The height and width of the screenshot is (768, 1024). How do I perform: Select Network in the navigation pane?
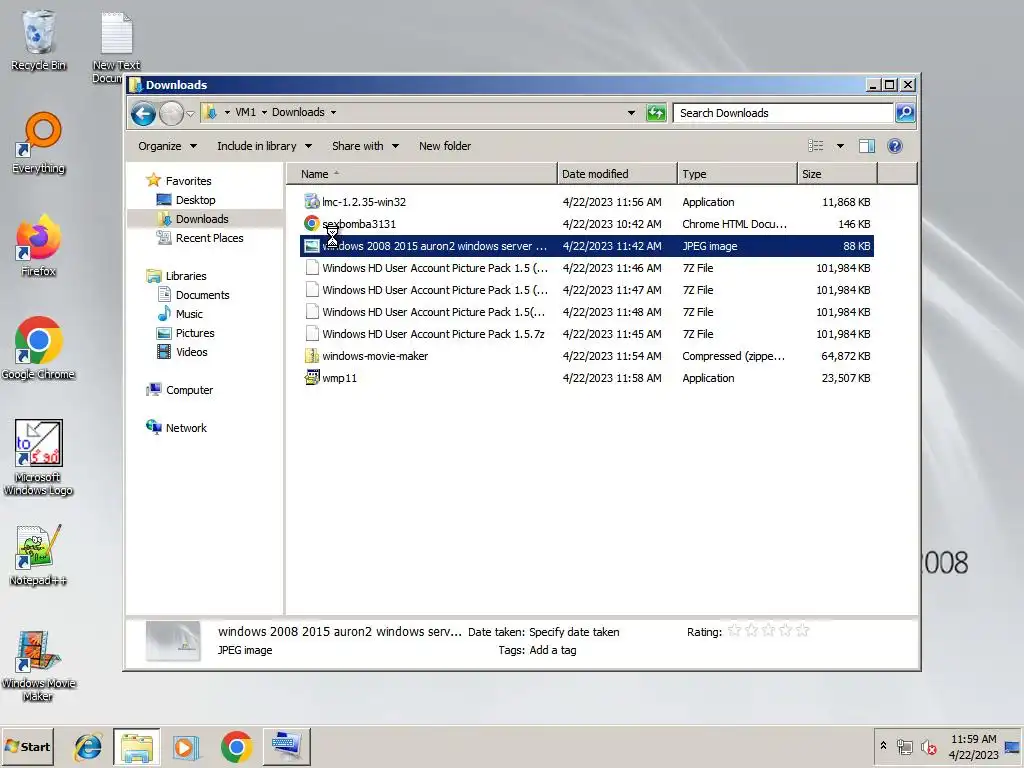tap(186, 428)
